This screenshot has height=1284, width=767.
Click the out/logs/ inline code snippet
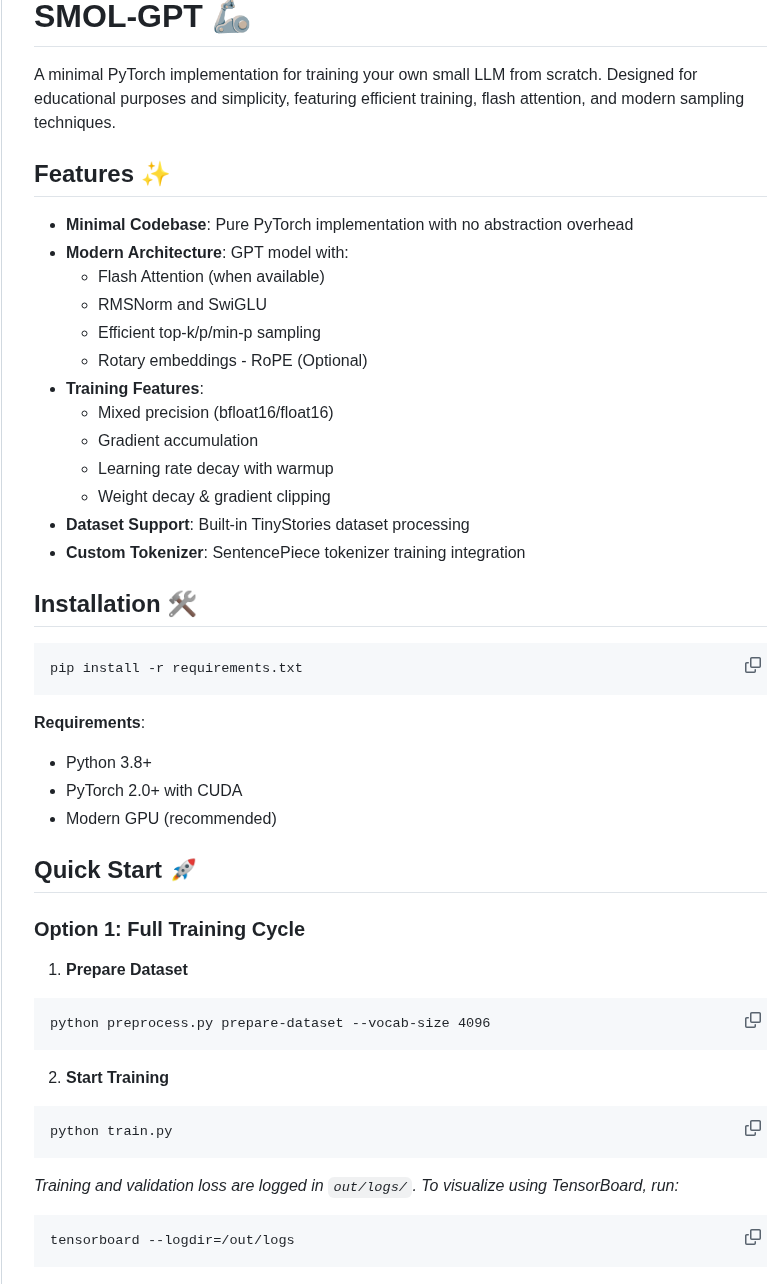click(370, 1187)
